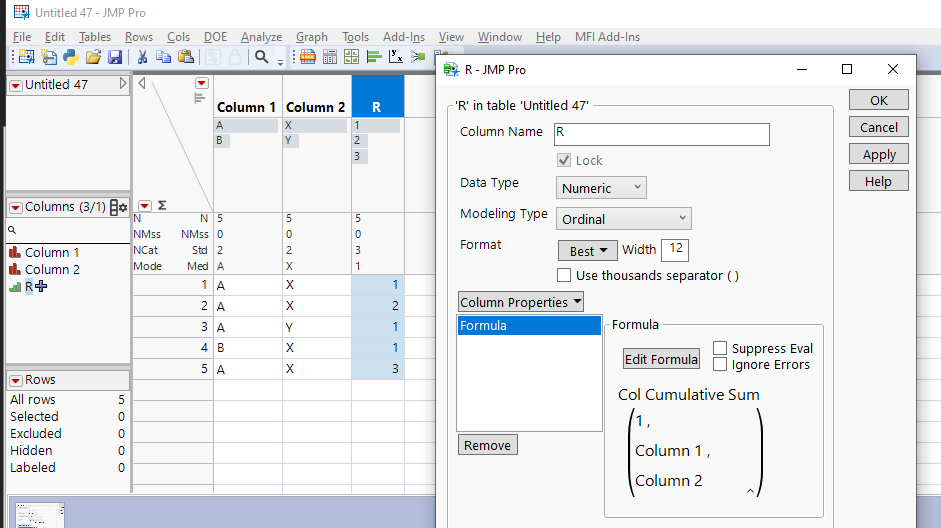Click the Save floppy disk icon
Viewport: 941px width, 528px height.
point(115,57)
